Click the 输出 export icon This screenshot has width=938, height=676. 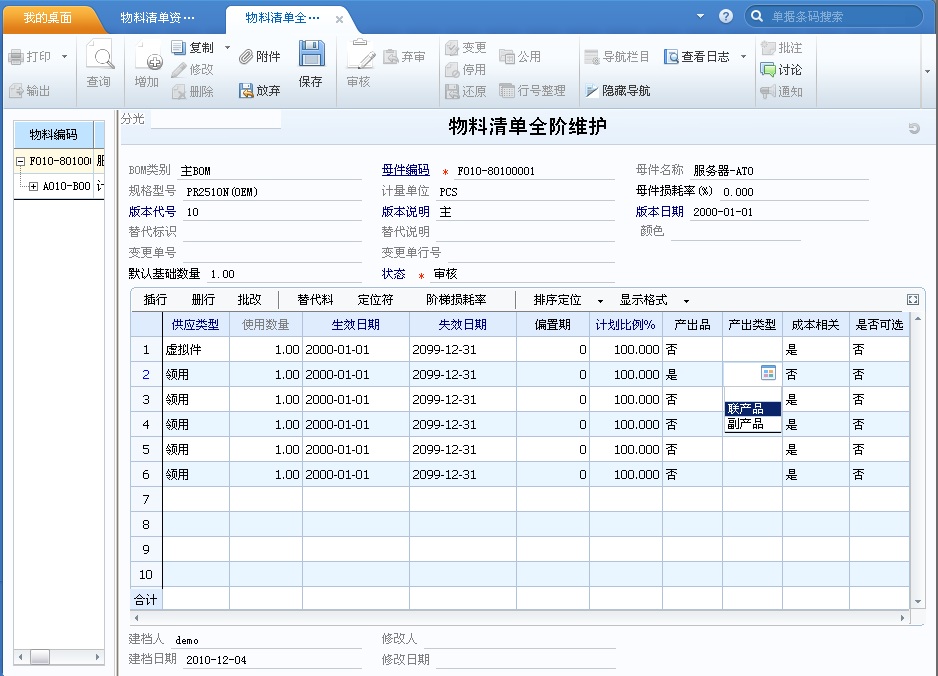tap(16, 90)
